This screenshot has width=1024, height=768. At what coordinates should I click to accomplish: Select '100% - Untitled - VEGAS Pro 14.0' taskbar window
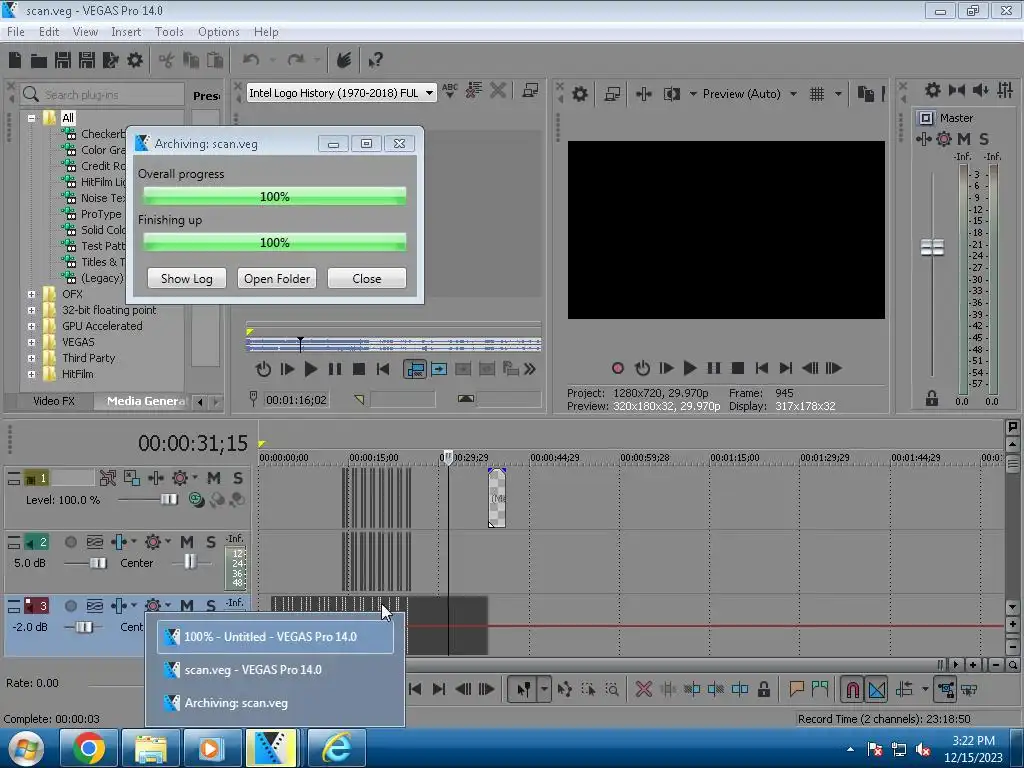click(275, 637)
